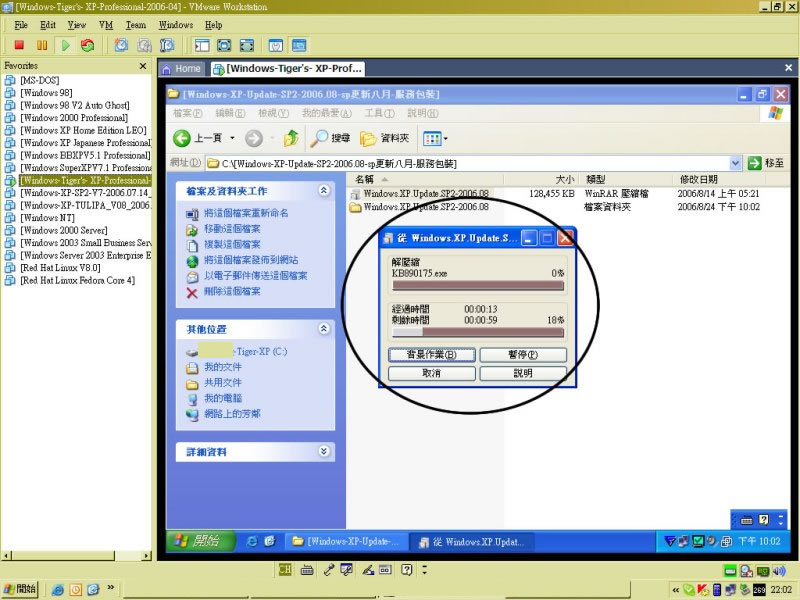Click the Windows.XP.Update.SP2-2006.08 folder row

point(419,207)
